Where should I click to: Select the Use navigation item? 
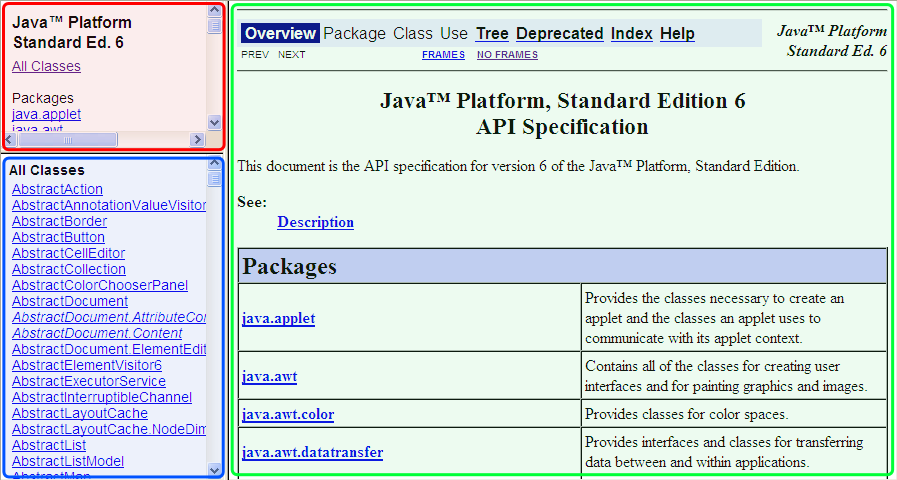click(x=454, y=34)
